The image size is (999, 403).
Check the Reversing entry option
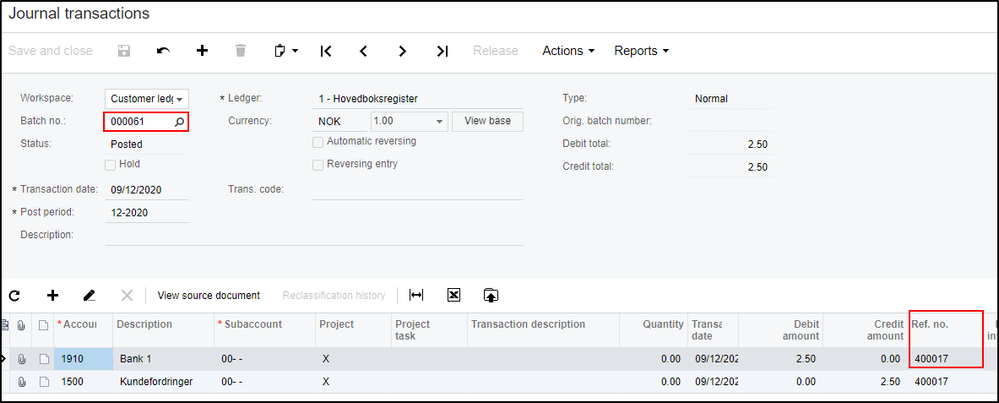point(318,164)
